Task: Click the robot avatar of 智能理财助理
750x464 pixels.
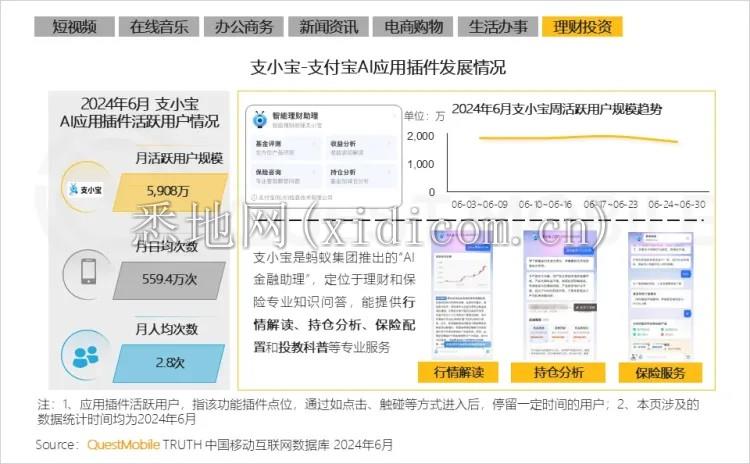Action: pyautogui.click(x=260, y=120)
